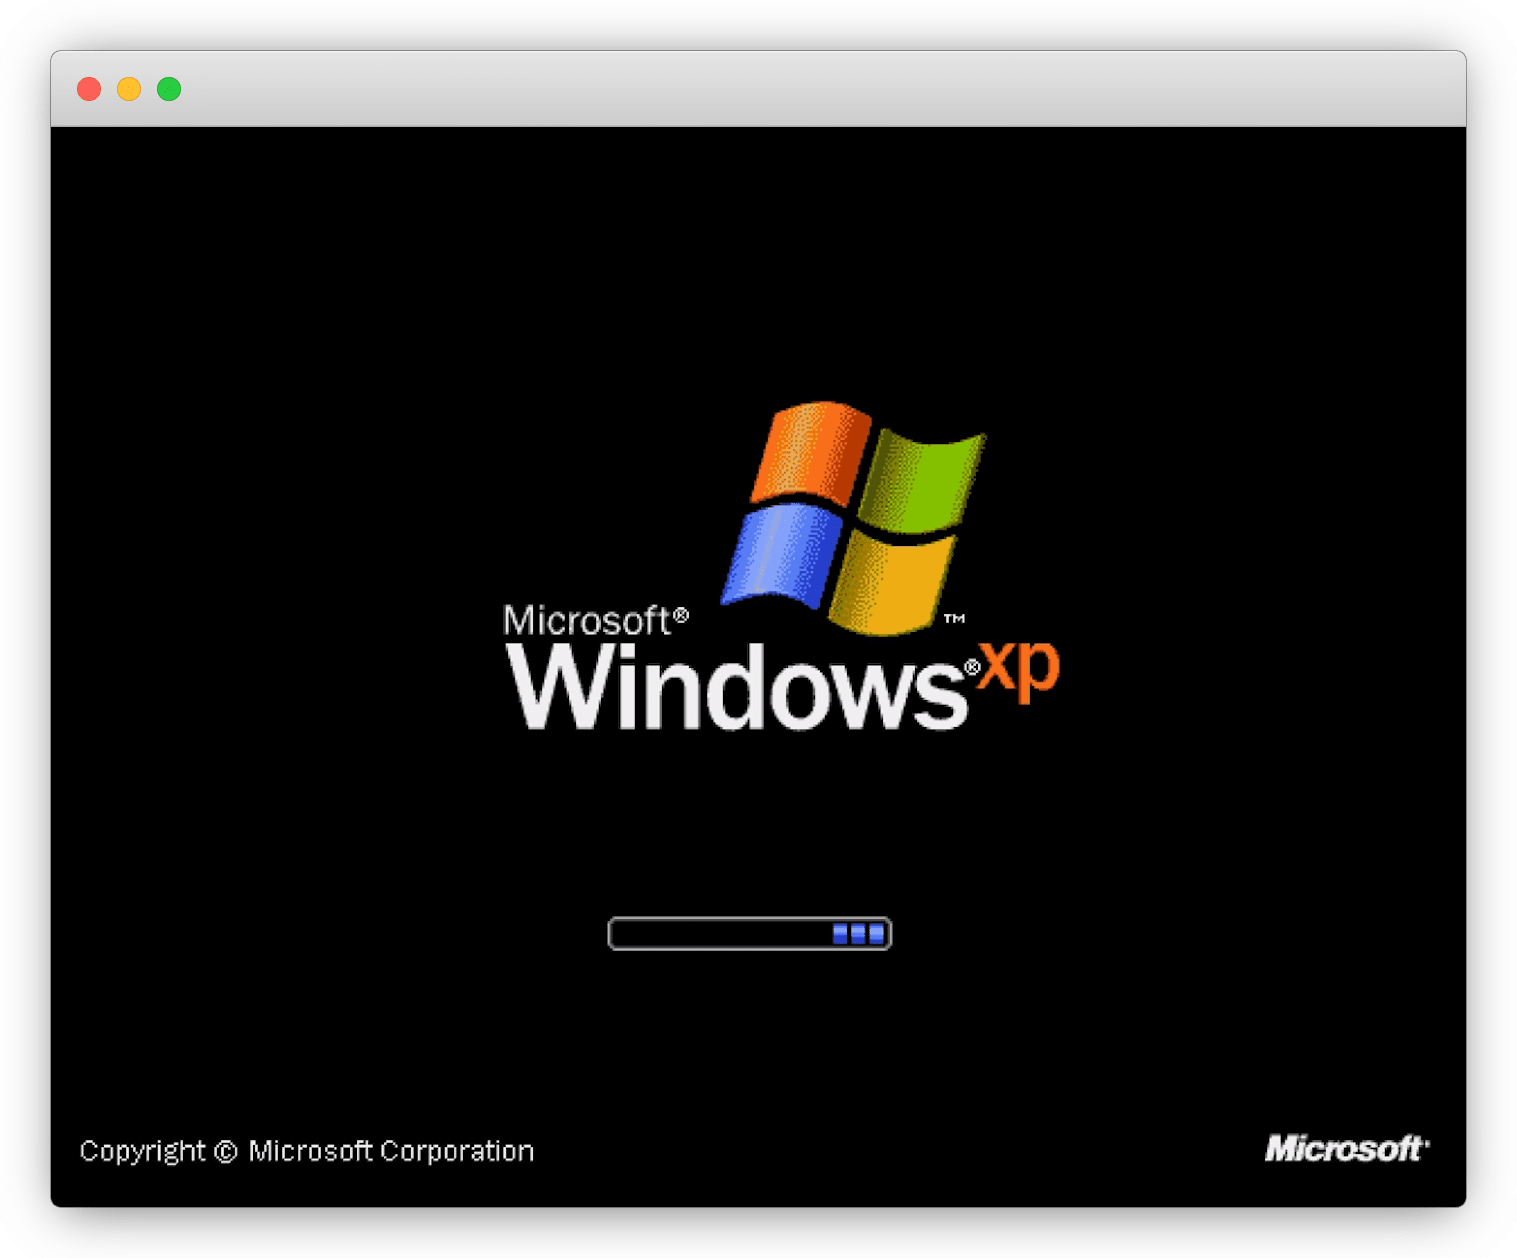Viewport: 1517px width, 1258px height.
Task: Click the yellow minimize window button
Action: (129, 89)
